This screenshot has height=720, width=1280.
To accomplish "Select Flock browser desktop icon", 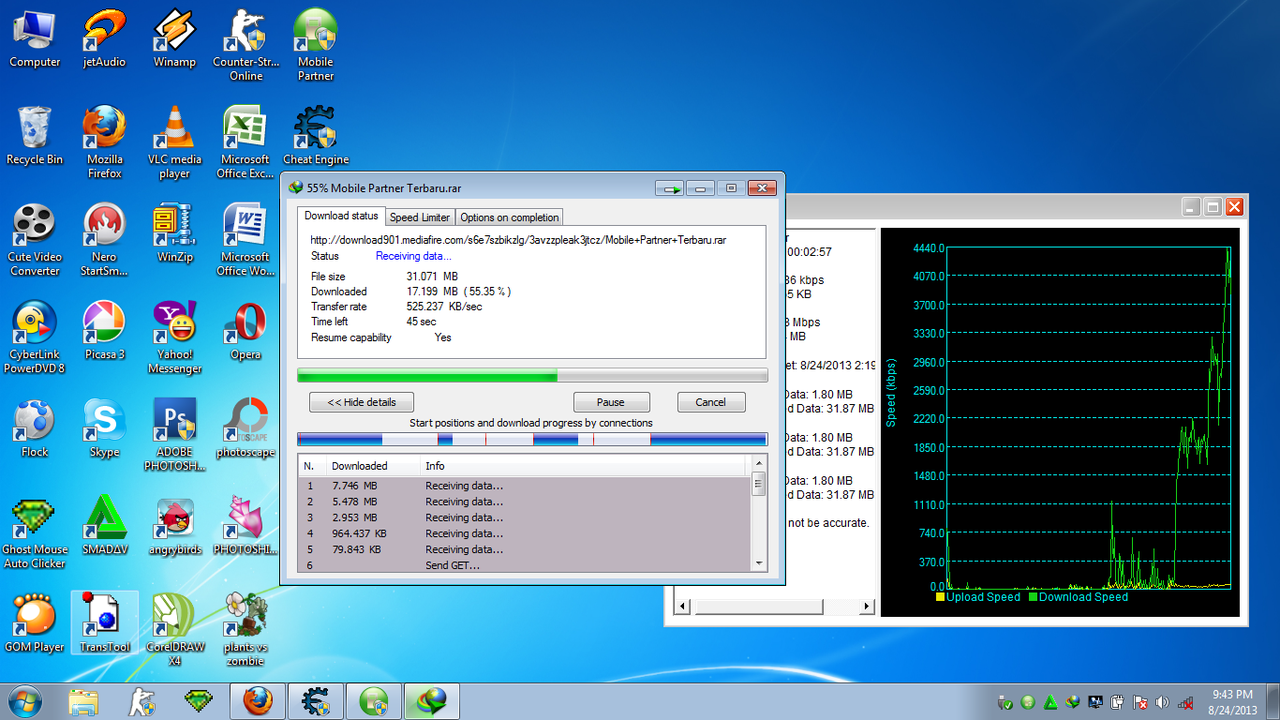I will (x=35, y=428).
